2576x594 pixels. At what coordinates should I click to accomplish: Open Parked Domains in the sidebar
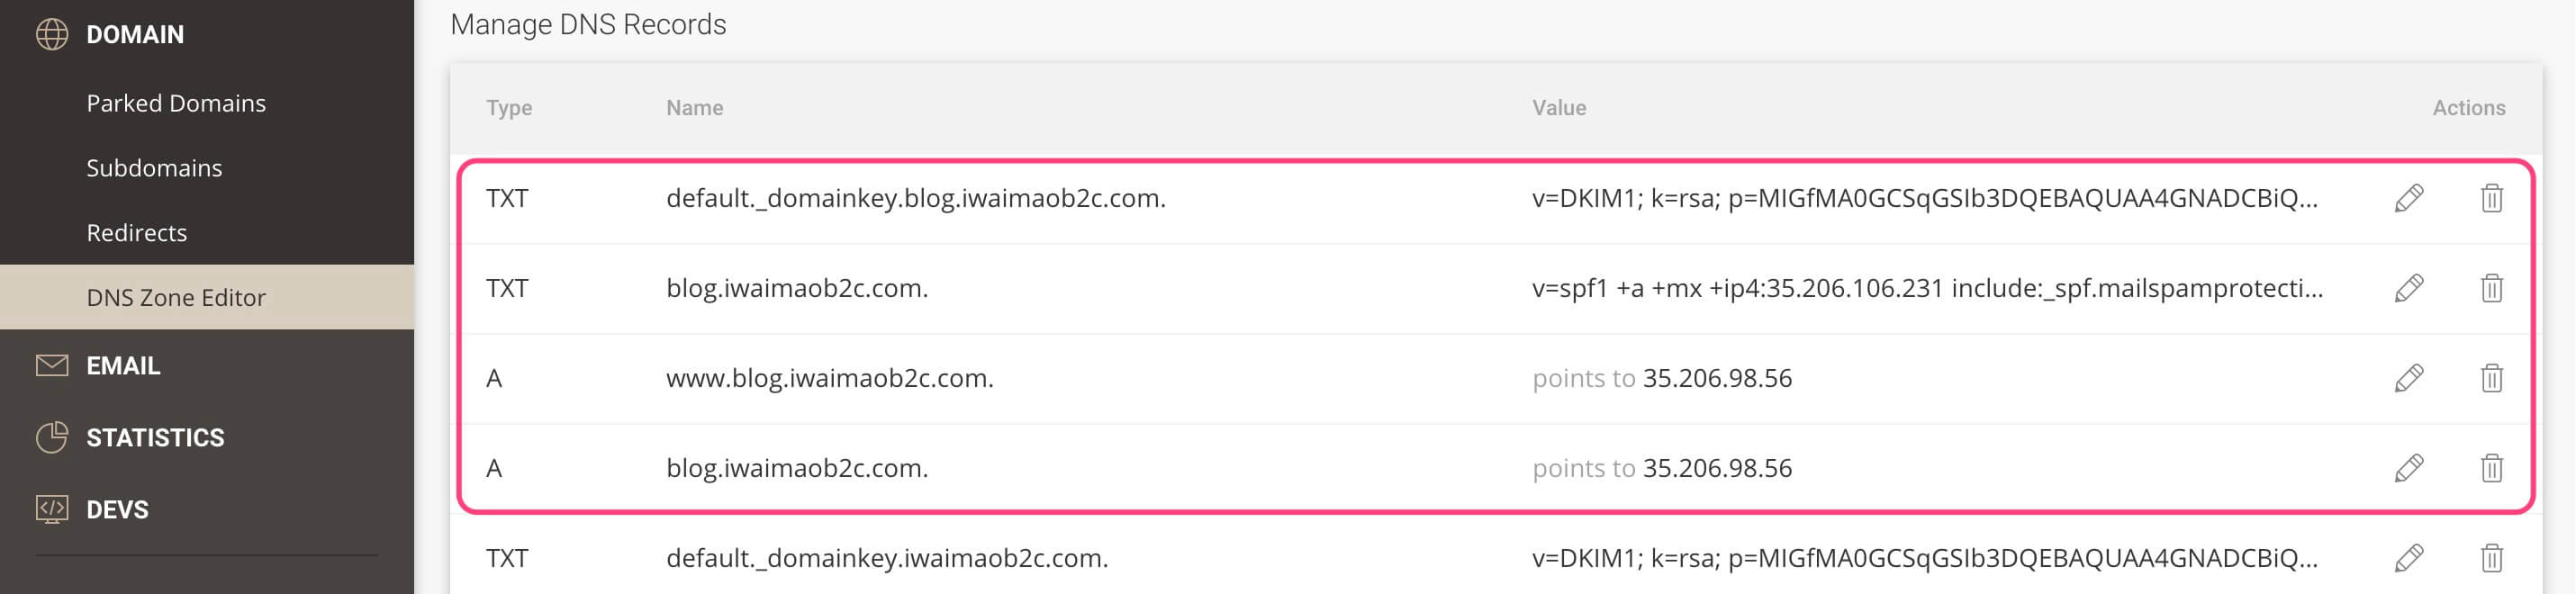point(176,103)
